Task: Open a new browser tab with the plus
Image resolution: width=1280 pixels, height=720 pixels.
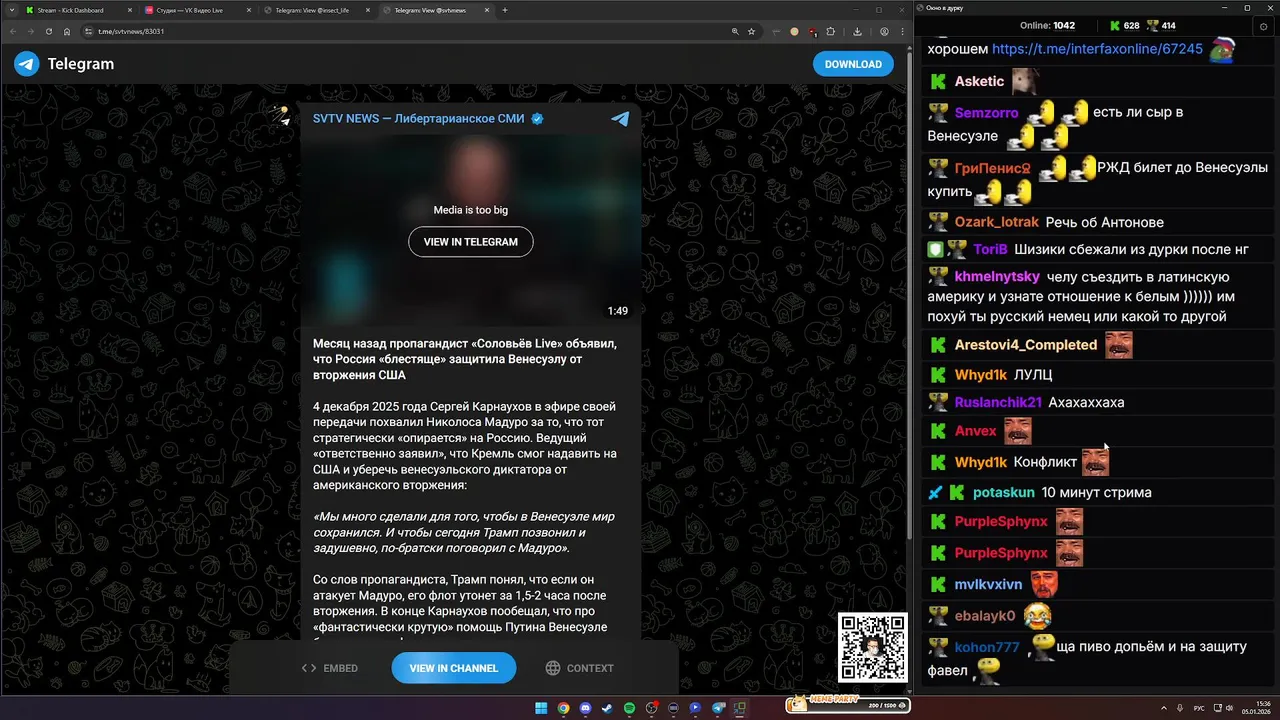Action: point(505,10)
